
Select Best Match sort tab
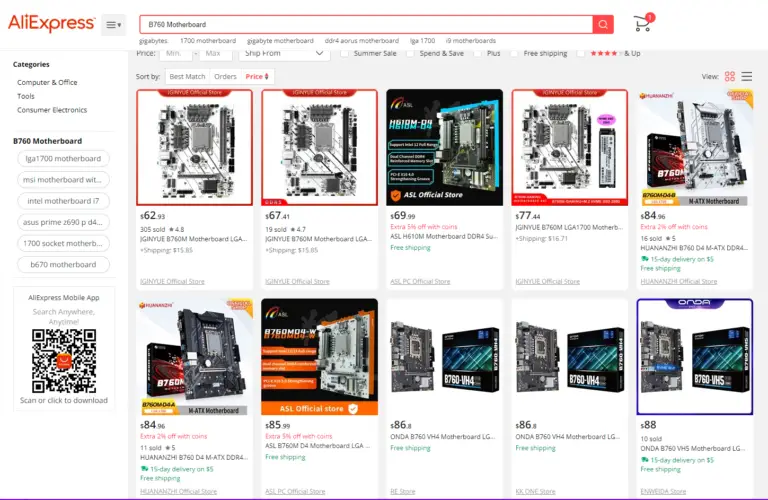click(187, 76)
